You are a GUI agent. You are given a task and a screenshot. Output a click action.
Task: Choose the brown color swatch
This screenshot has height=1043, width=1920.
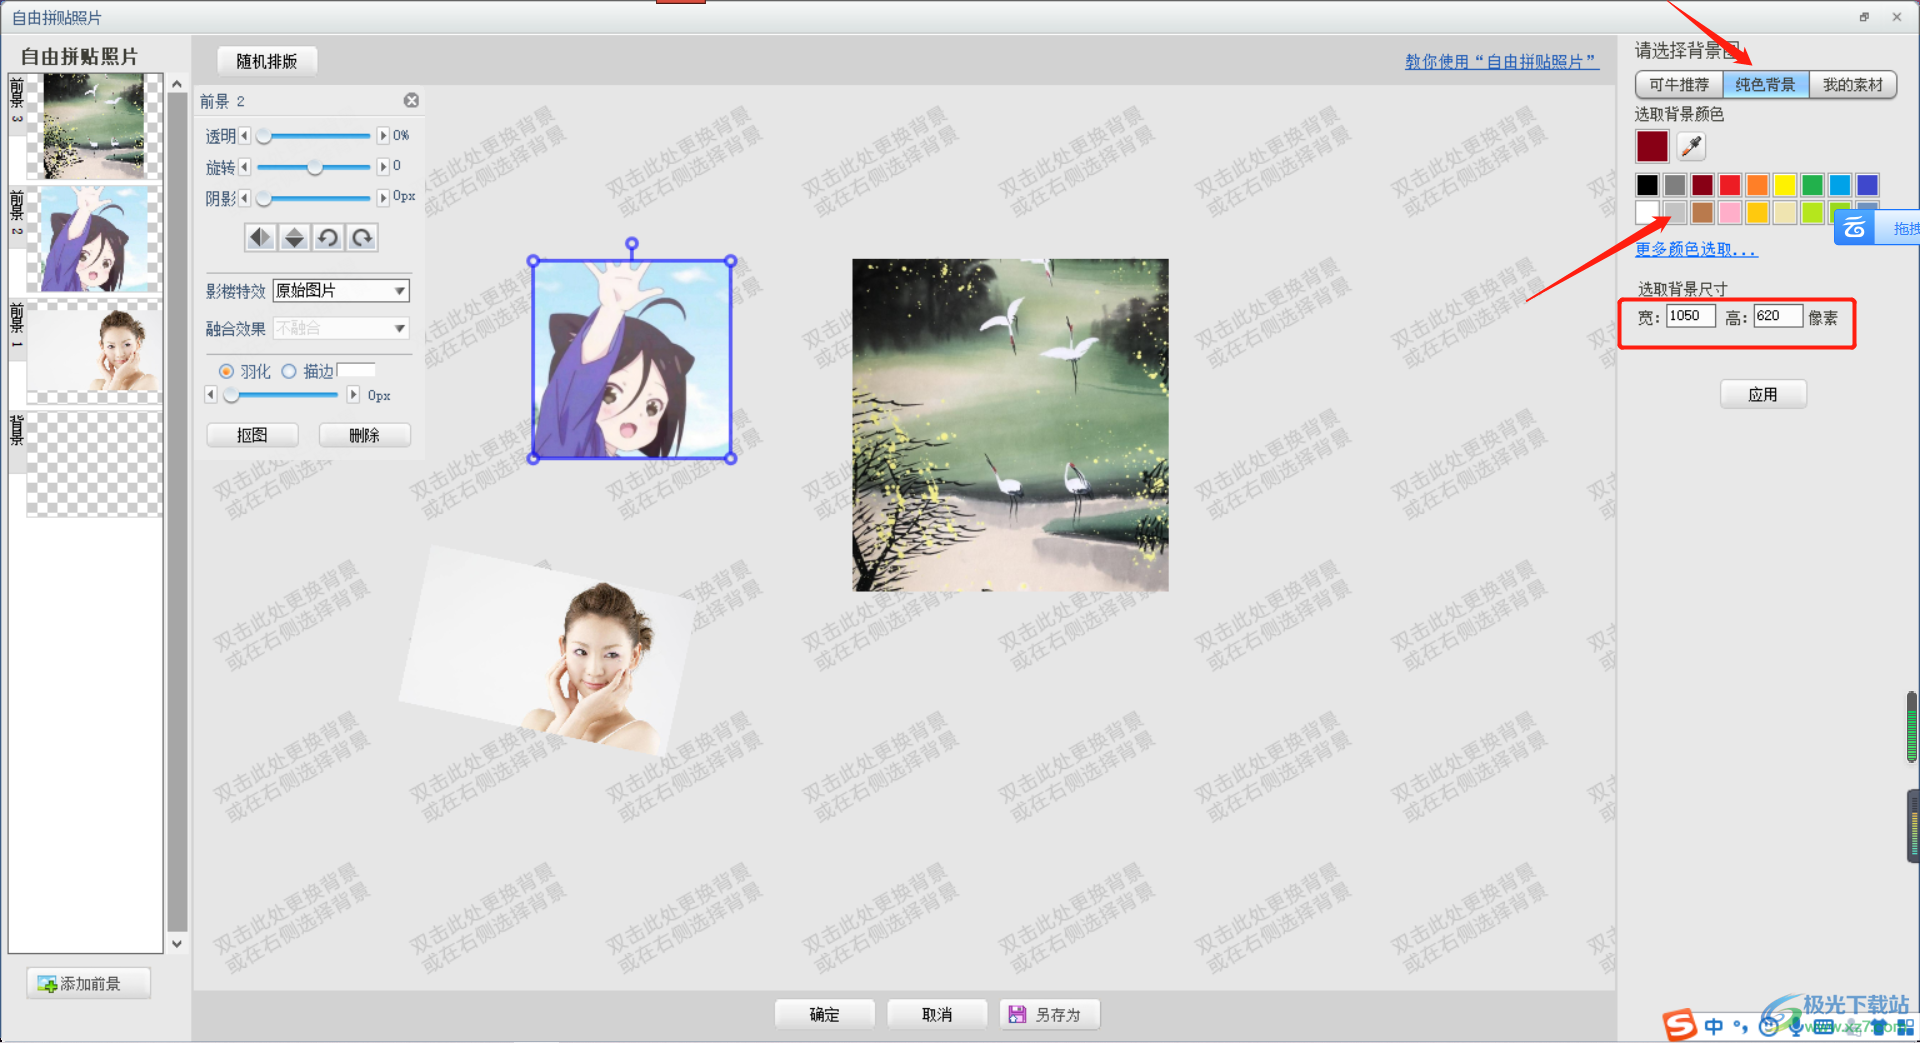[x=1702, y=212]
